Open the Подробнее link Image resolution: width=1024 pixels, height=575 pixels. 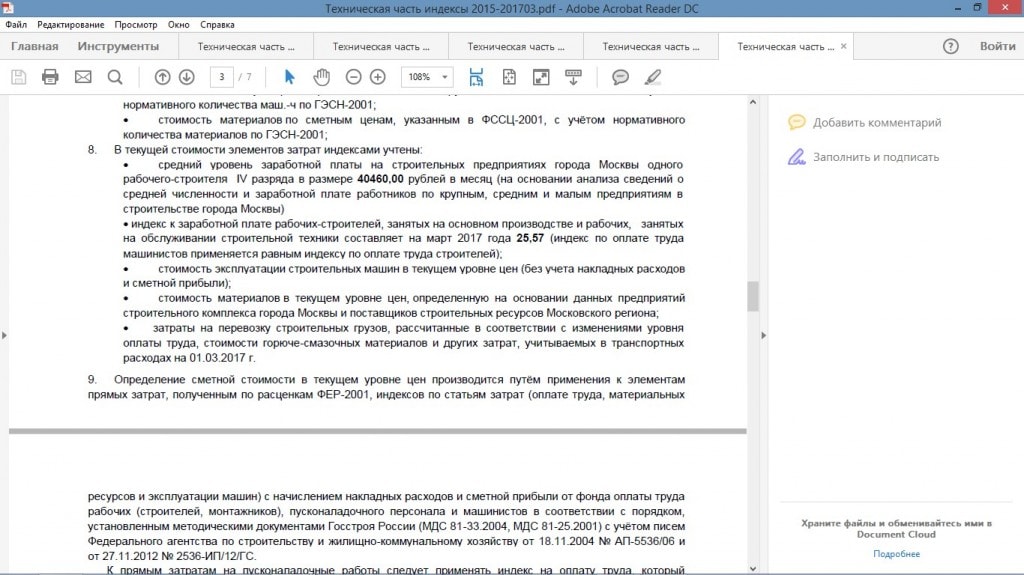(896, 553)
